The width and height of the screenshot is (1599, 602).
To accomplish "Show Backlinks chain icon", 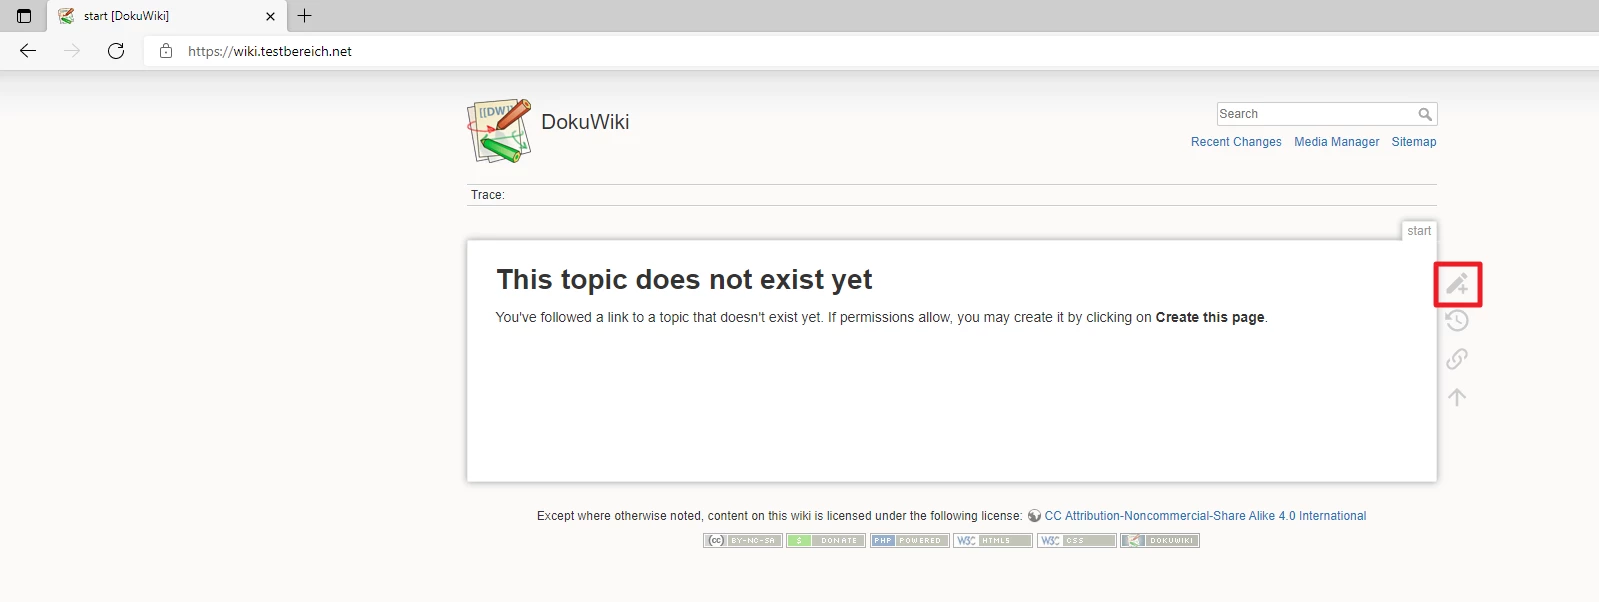I will [x=1457, y=359].
